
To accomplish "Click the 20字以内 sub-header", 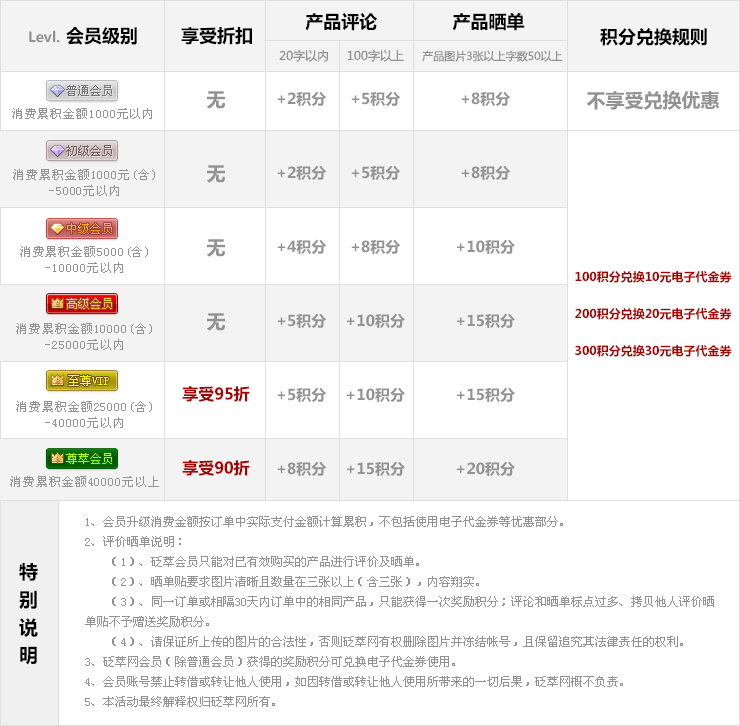I will 303,57.
